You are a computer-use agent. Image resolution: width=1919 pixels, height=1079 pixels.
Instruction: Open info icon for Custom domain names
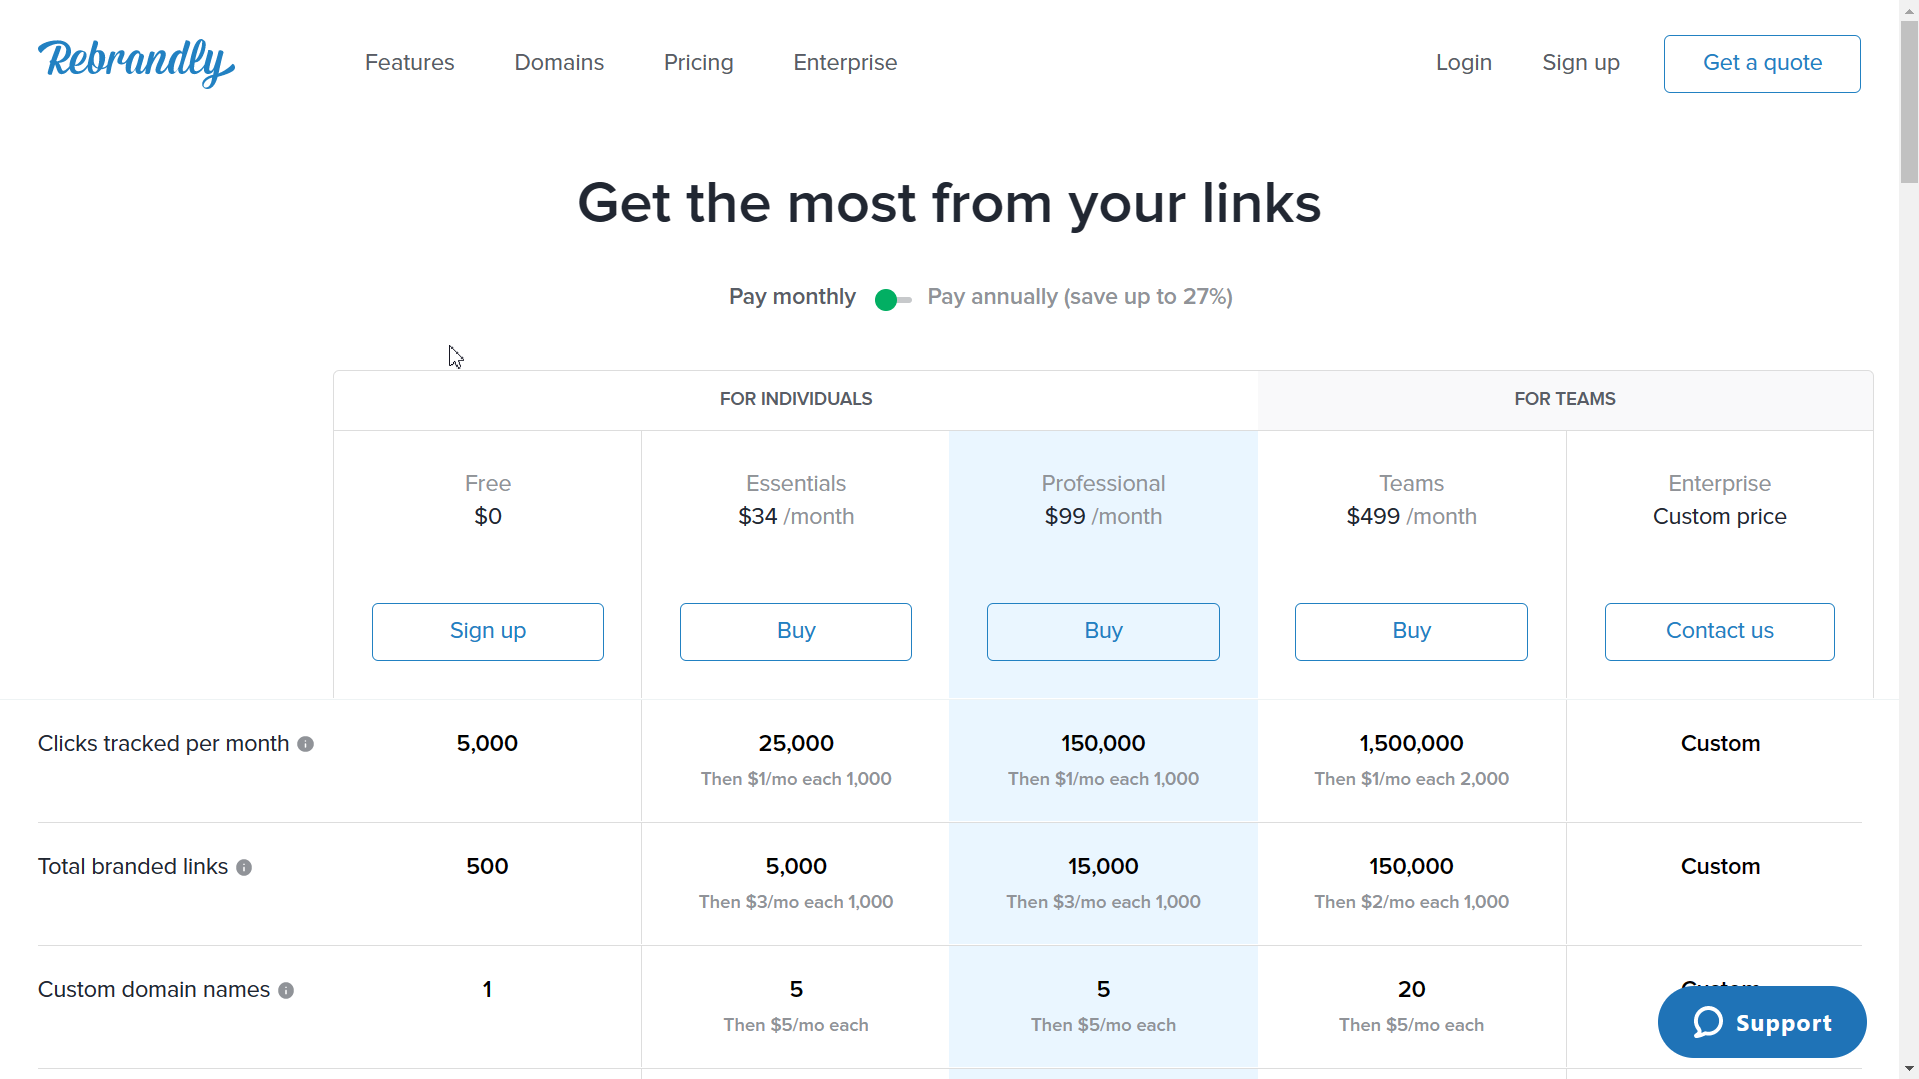click(286, 990)
